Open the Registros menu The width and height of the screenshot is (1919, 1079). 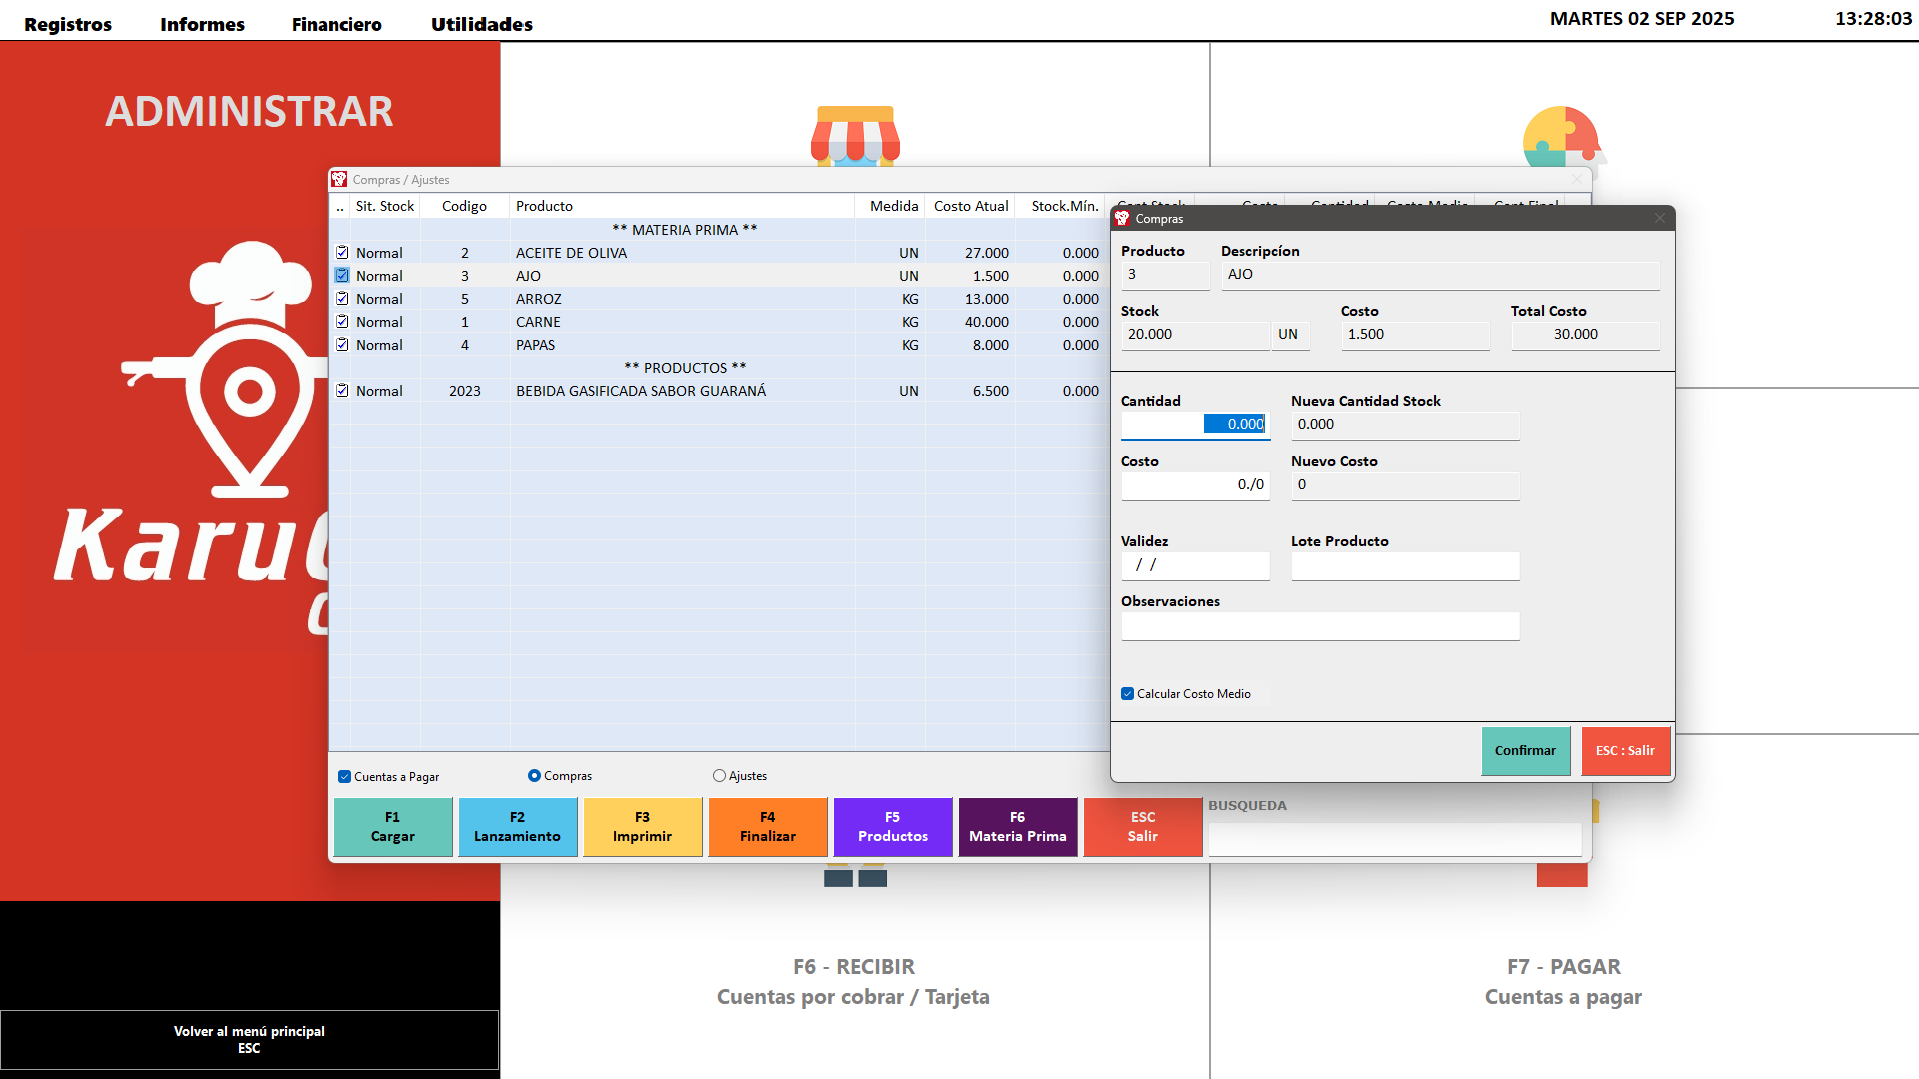(68, 24)
